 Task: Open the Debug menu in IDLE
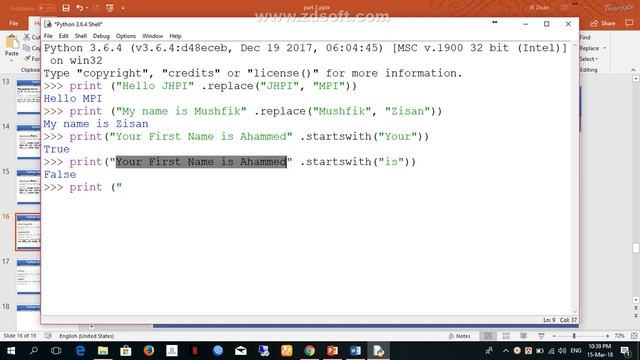pyautogui.click(x=101, y=36)
